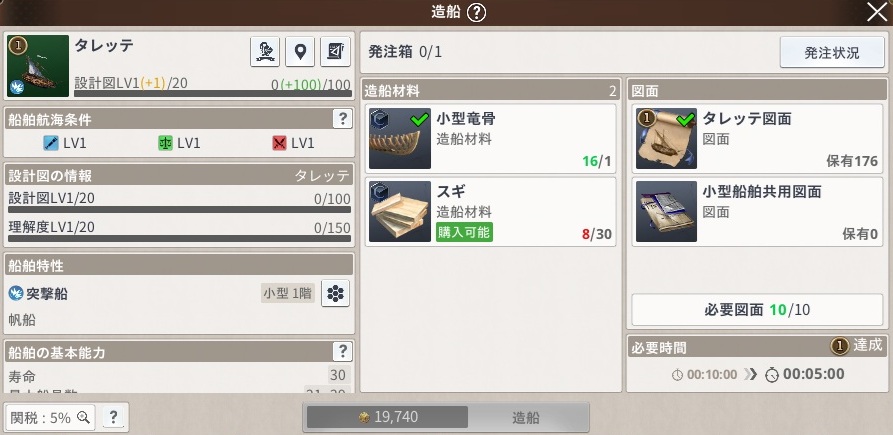
Task: Close the 造船 window with X
Action: (x=877, y=12)
